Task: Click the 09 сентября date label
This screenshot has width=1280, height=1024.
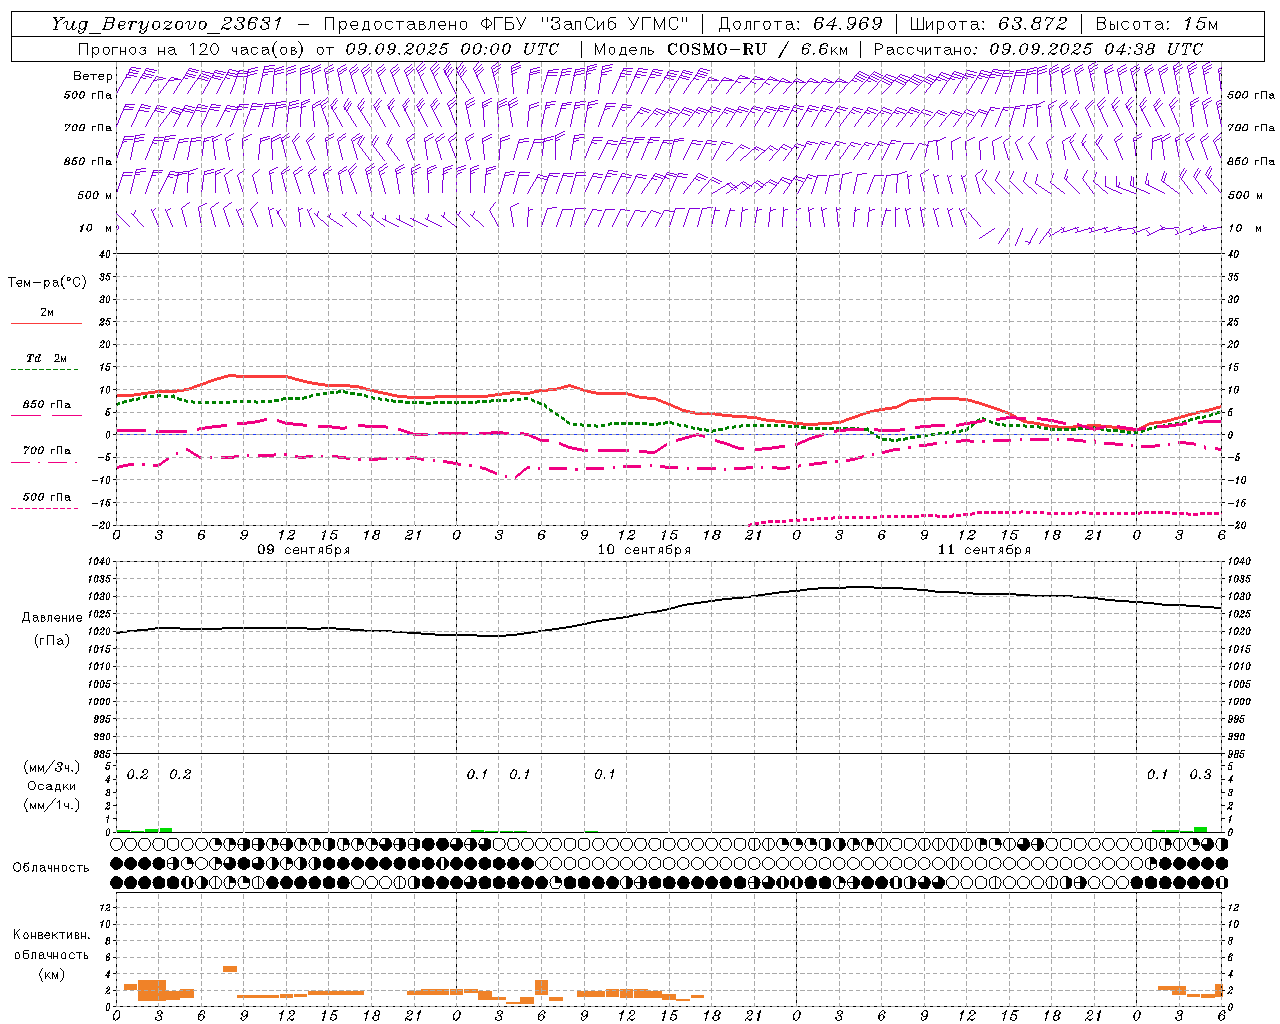Action: 304,550
